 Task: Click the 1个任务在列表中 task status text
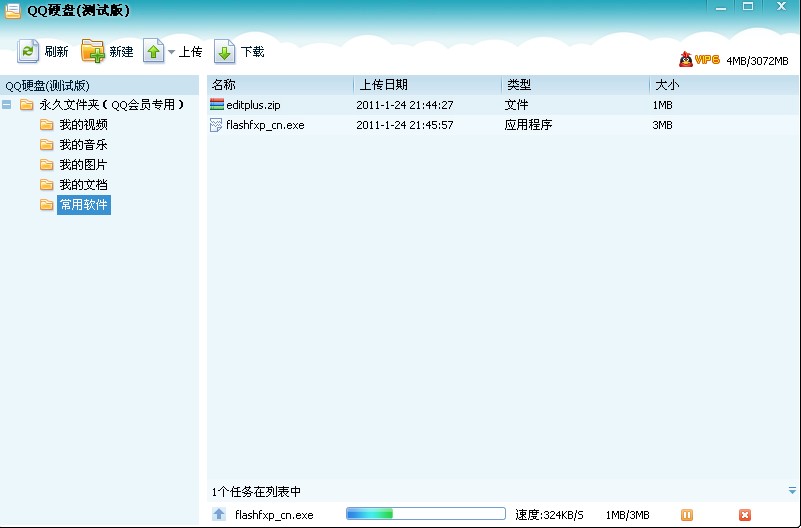(x=256, y=492)
